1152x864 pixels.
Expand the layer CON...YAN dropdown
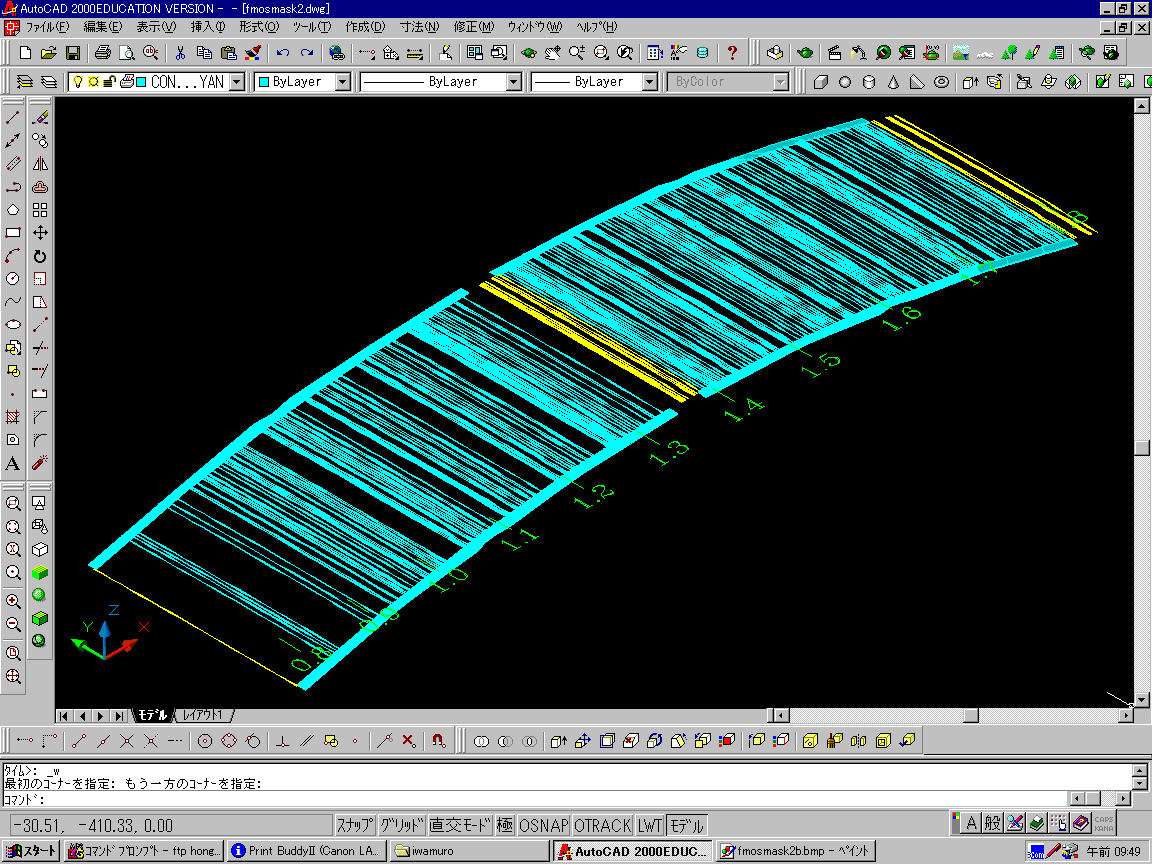click(x=237, y=82)
